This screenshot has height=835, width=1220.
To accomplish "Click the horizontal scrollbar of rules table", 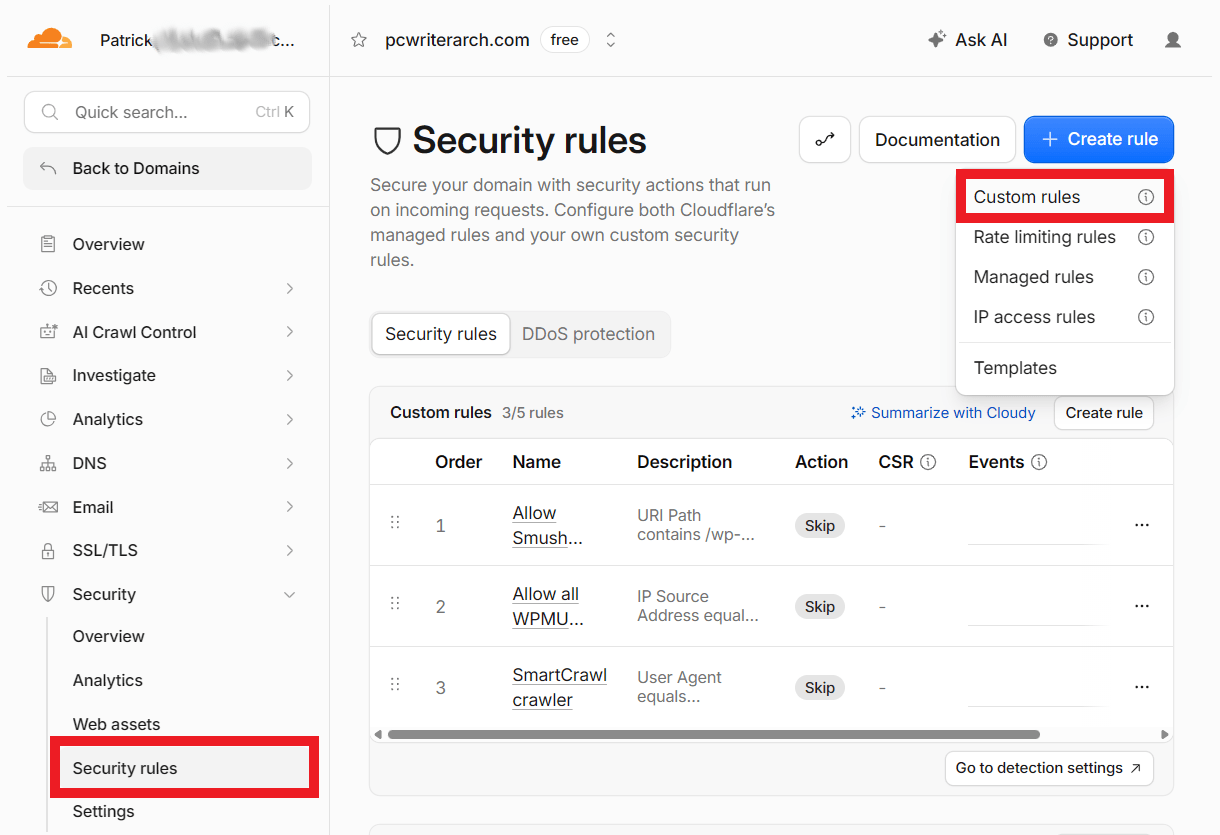I will pos(713,734).
